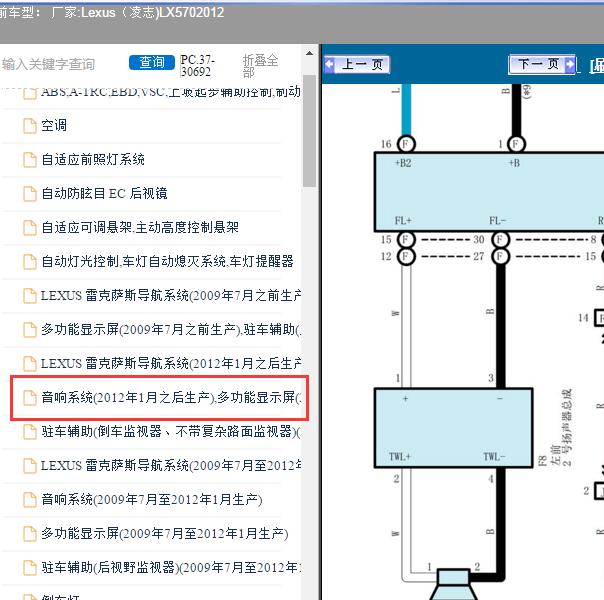Click the FL+ terminal label in diagram
The width and height of the screenshot is (604, 600).
[x=403, y=221]
